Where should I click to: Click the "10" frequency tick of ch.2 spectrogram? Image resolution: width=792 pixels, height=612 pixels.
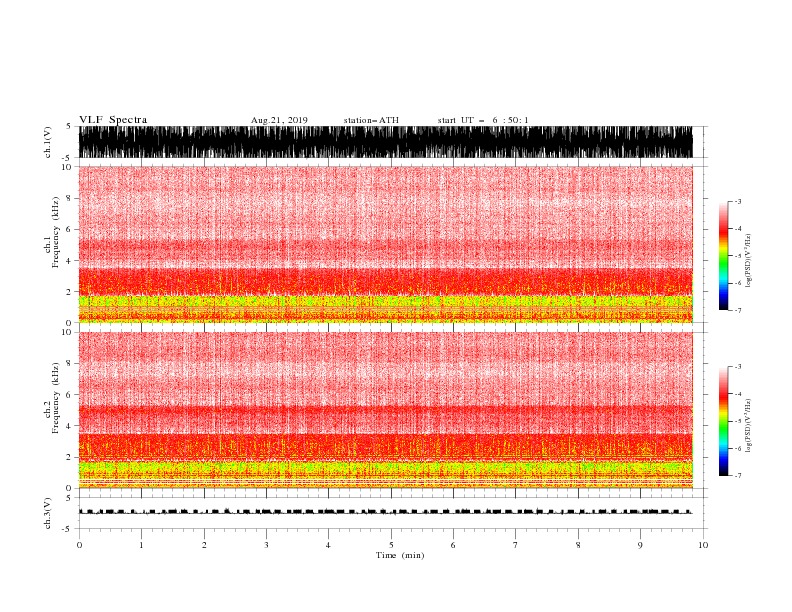click(67, 332)
